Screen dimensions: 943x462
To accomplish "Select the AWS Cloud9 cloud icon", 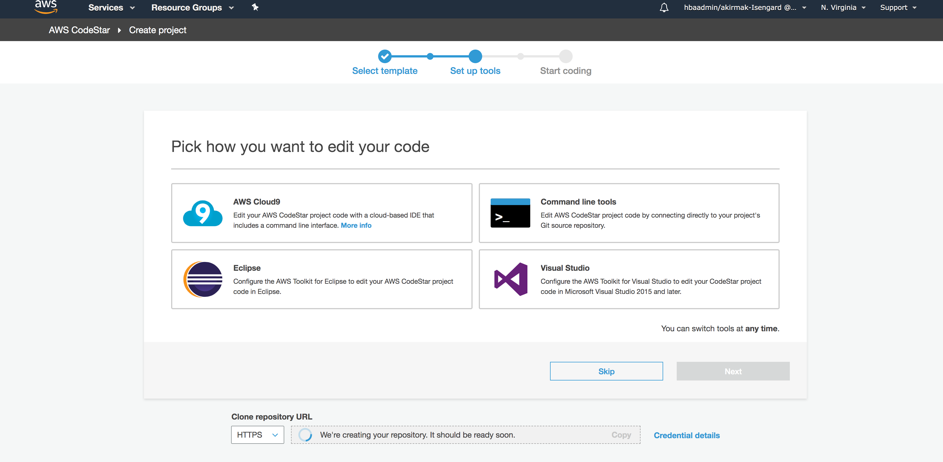I will click(203, 213).
